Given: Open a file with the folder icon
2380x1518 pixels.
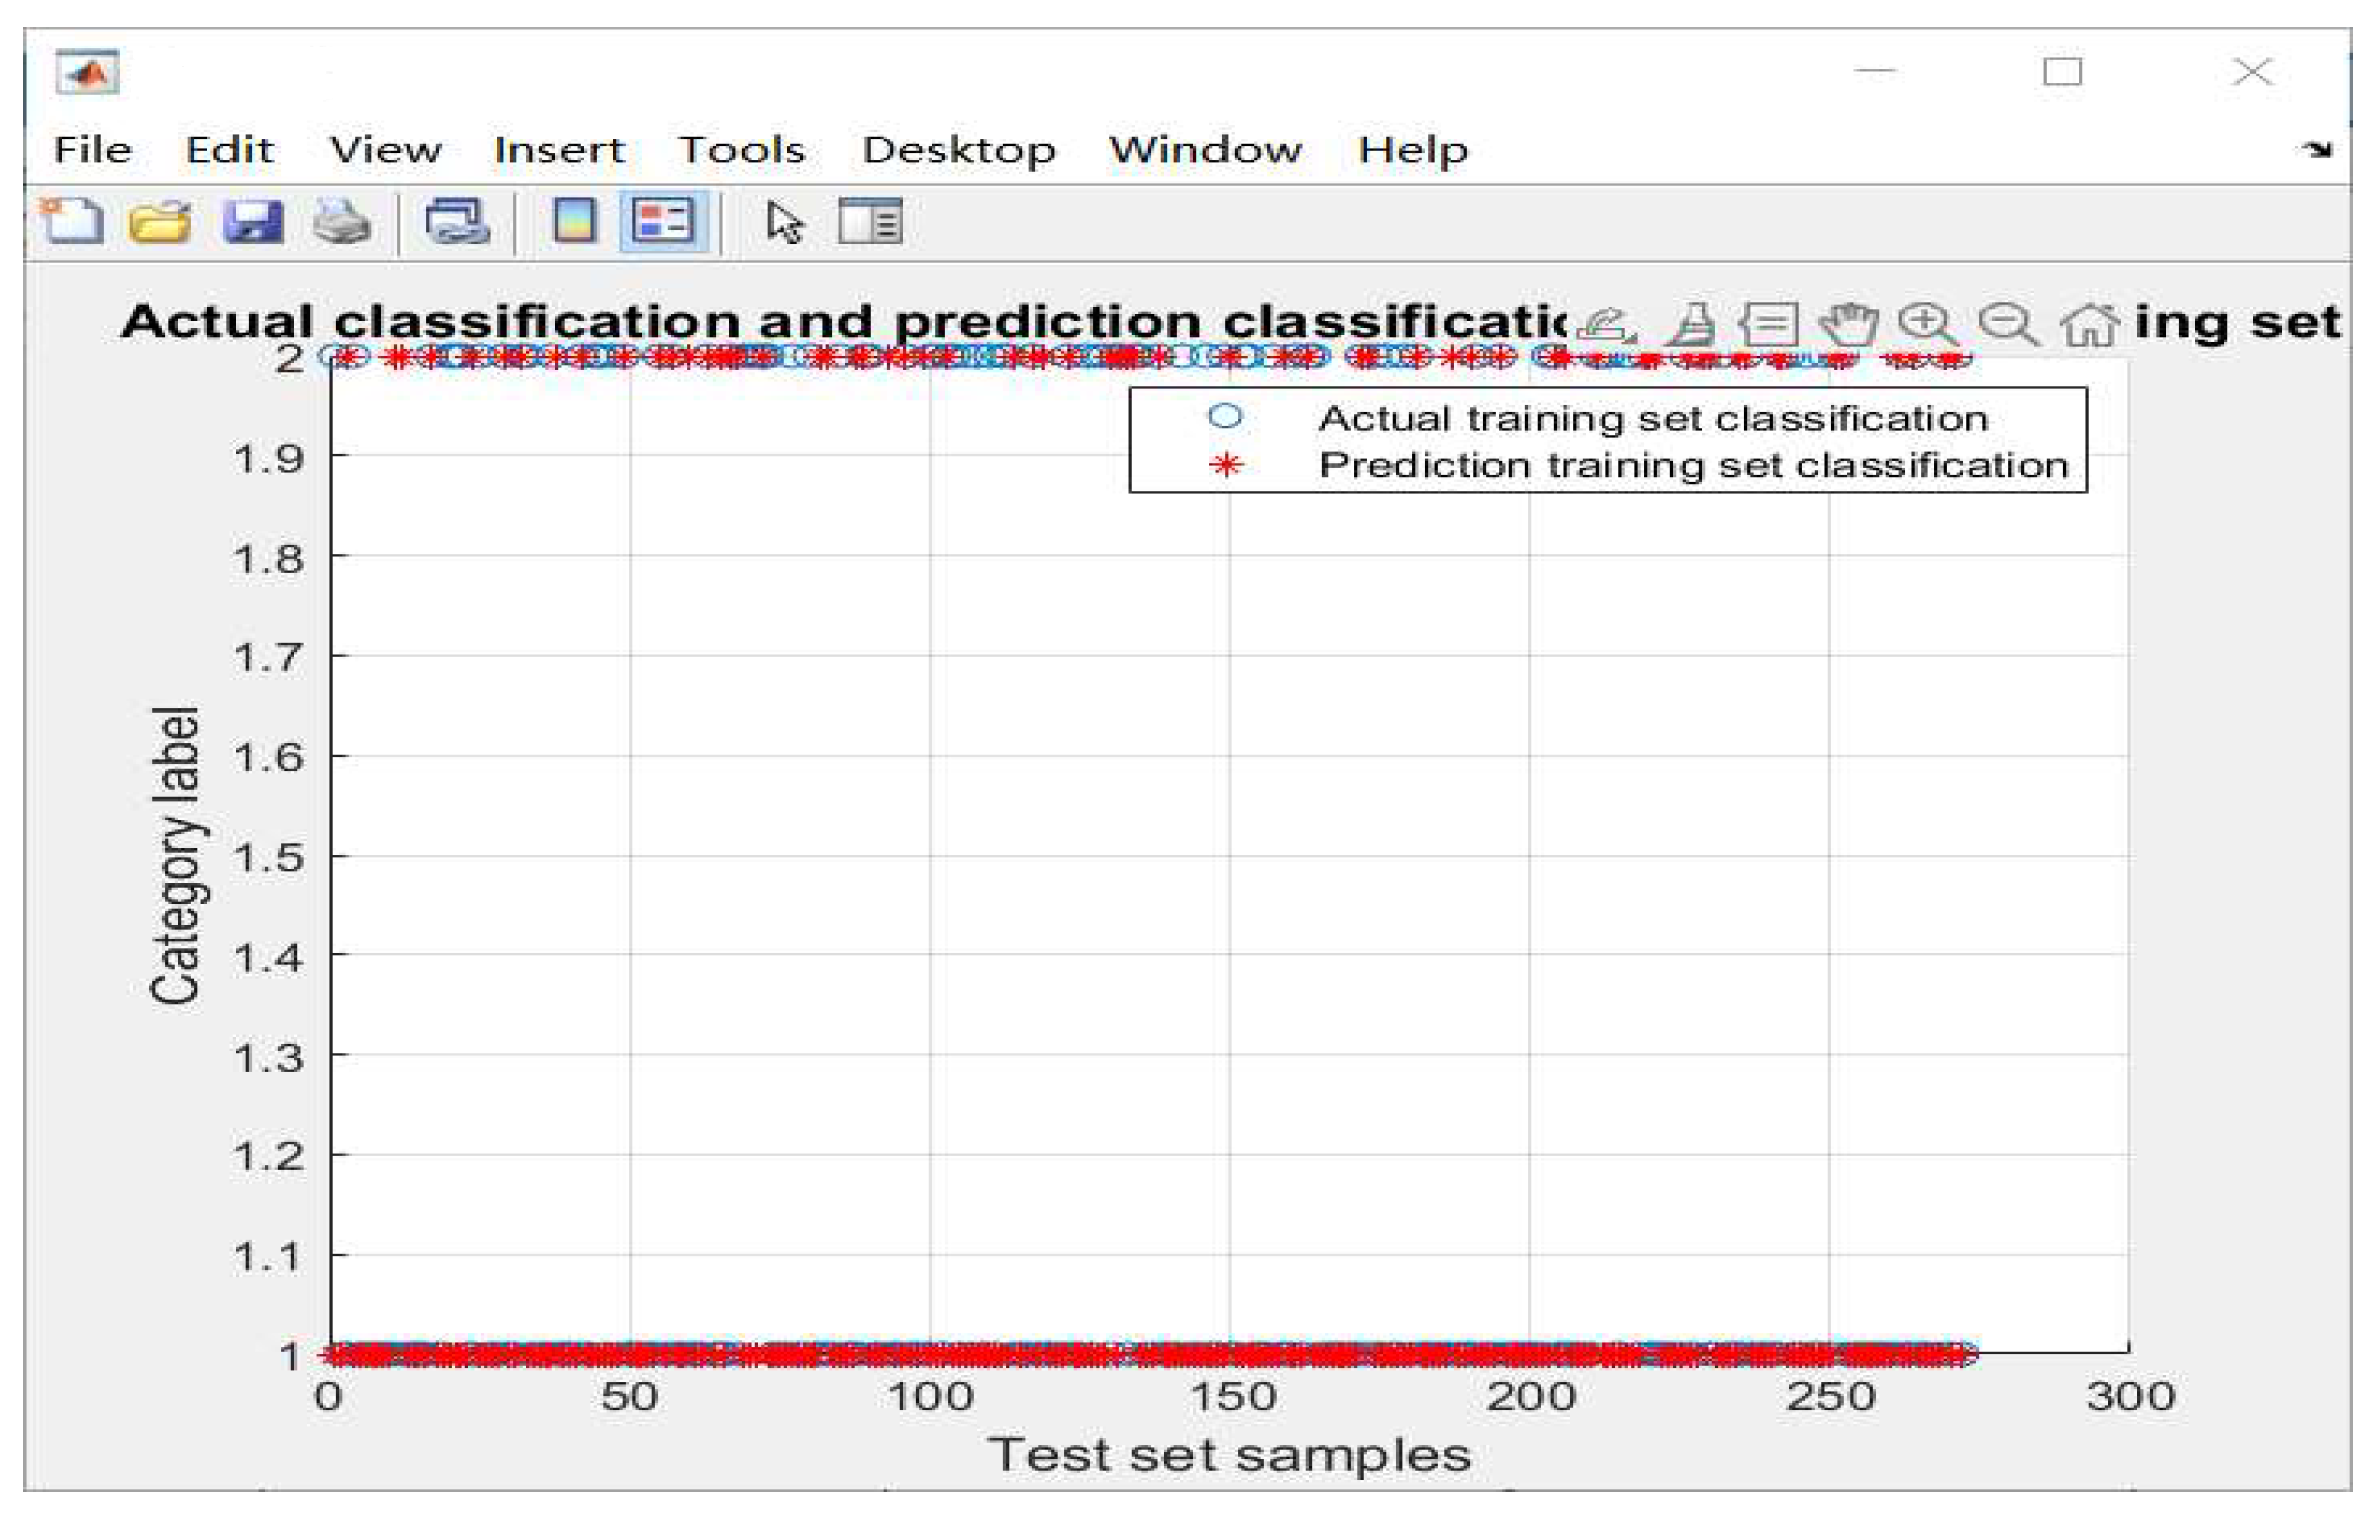Looking at the screenshot, I should 160,221.
